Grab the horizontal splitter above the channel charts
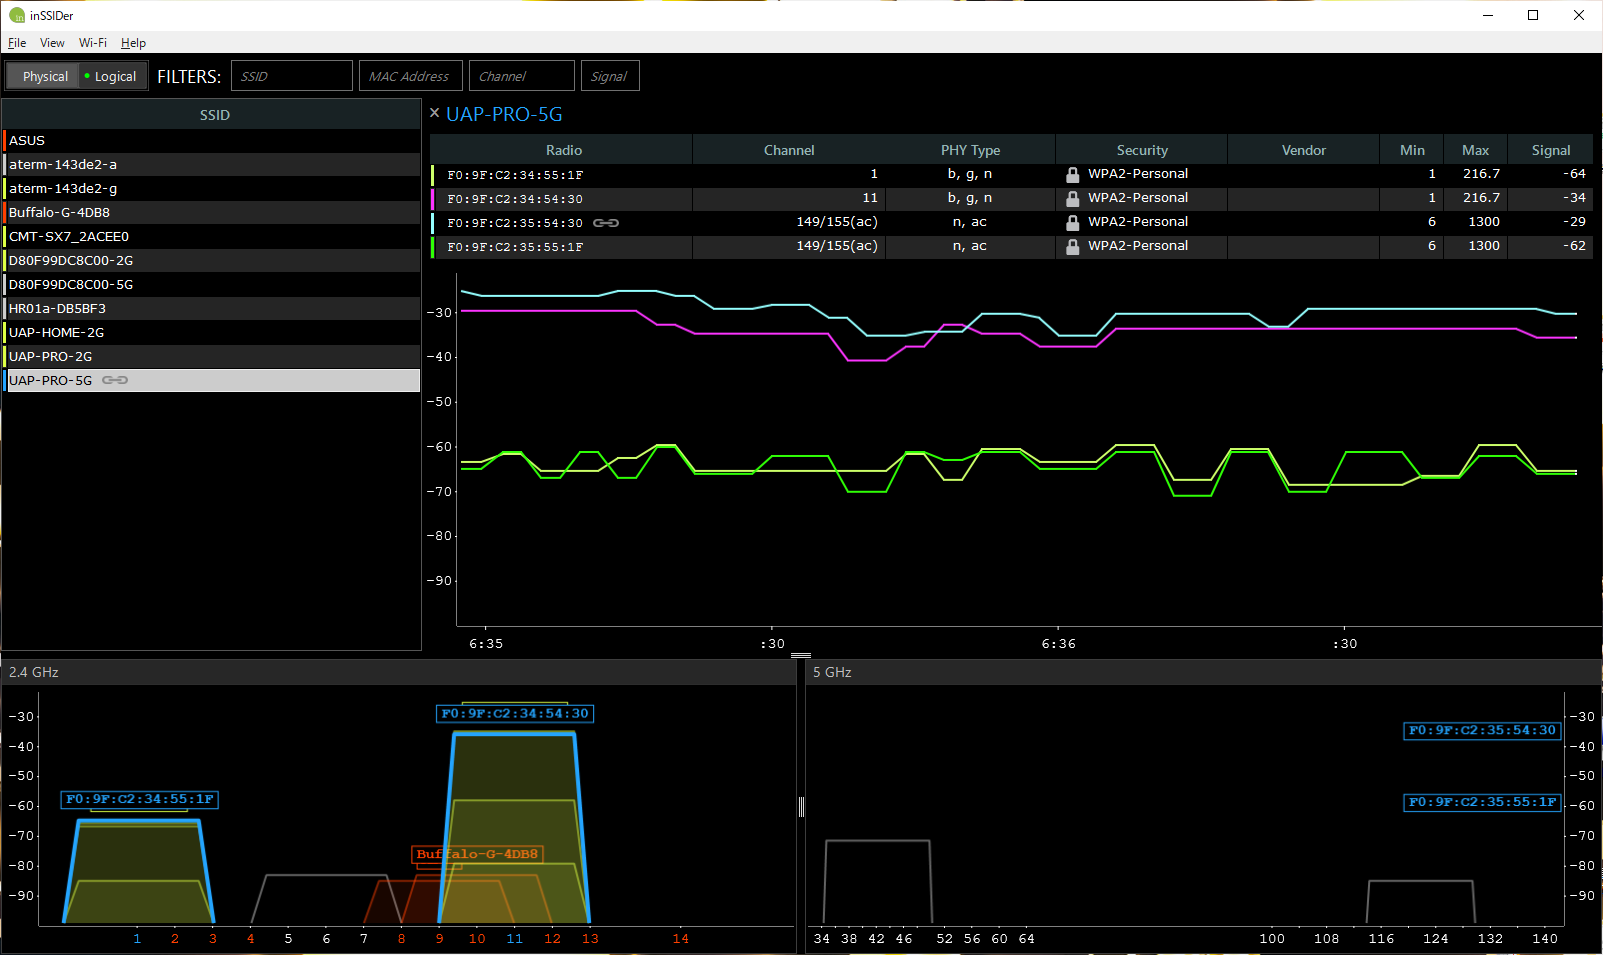The height and width of the screenshot is (955, 1603). (x=801, y=656)
